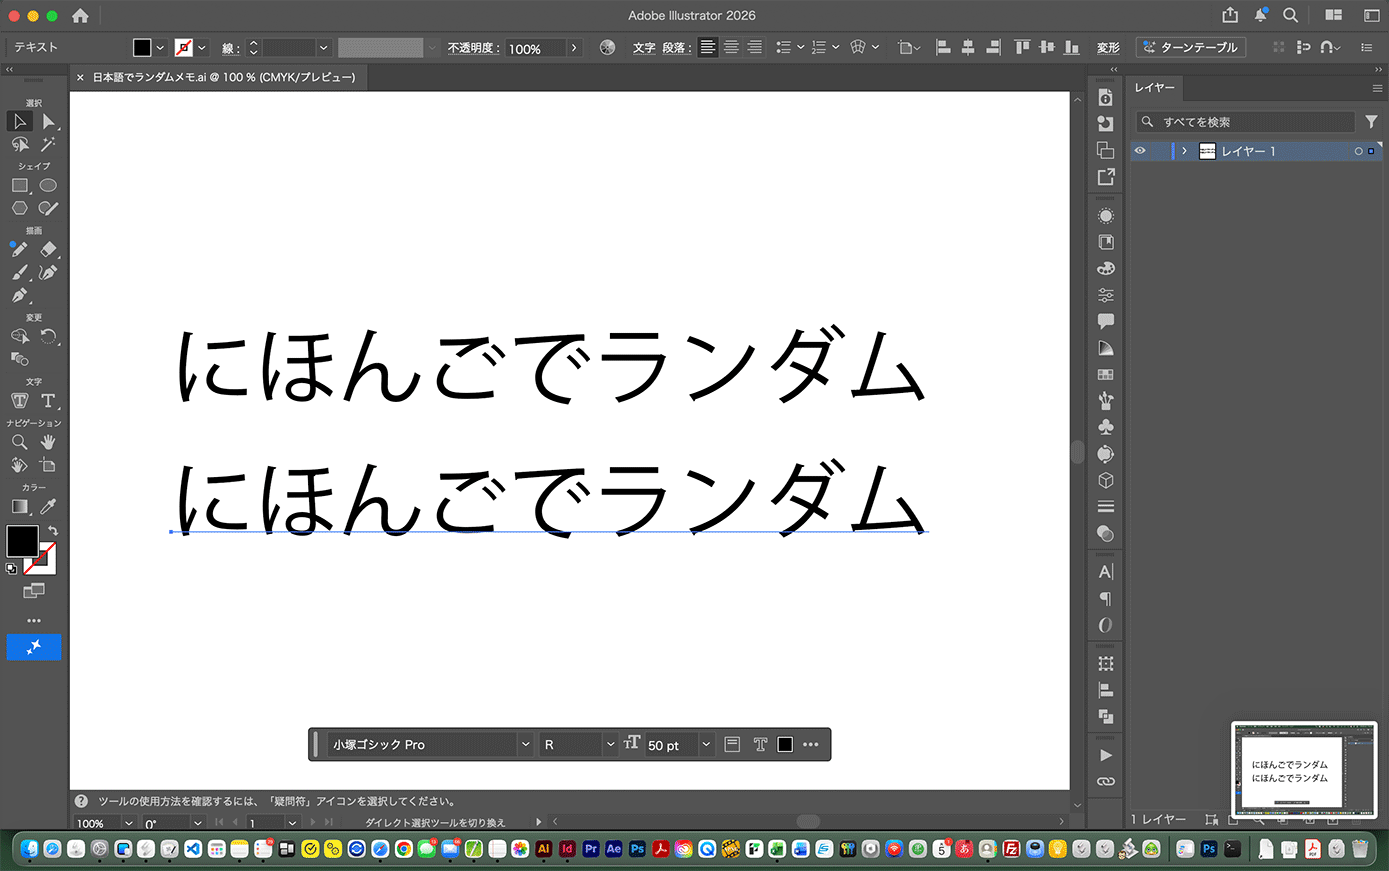This screenshot has width=1389, height=871.
Task: Open the font size 50 pt dropdown
Action: 706,745
